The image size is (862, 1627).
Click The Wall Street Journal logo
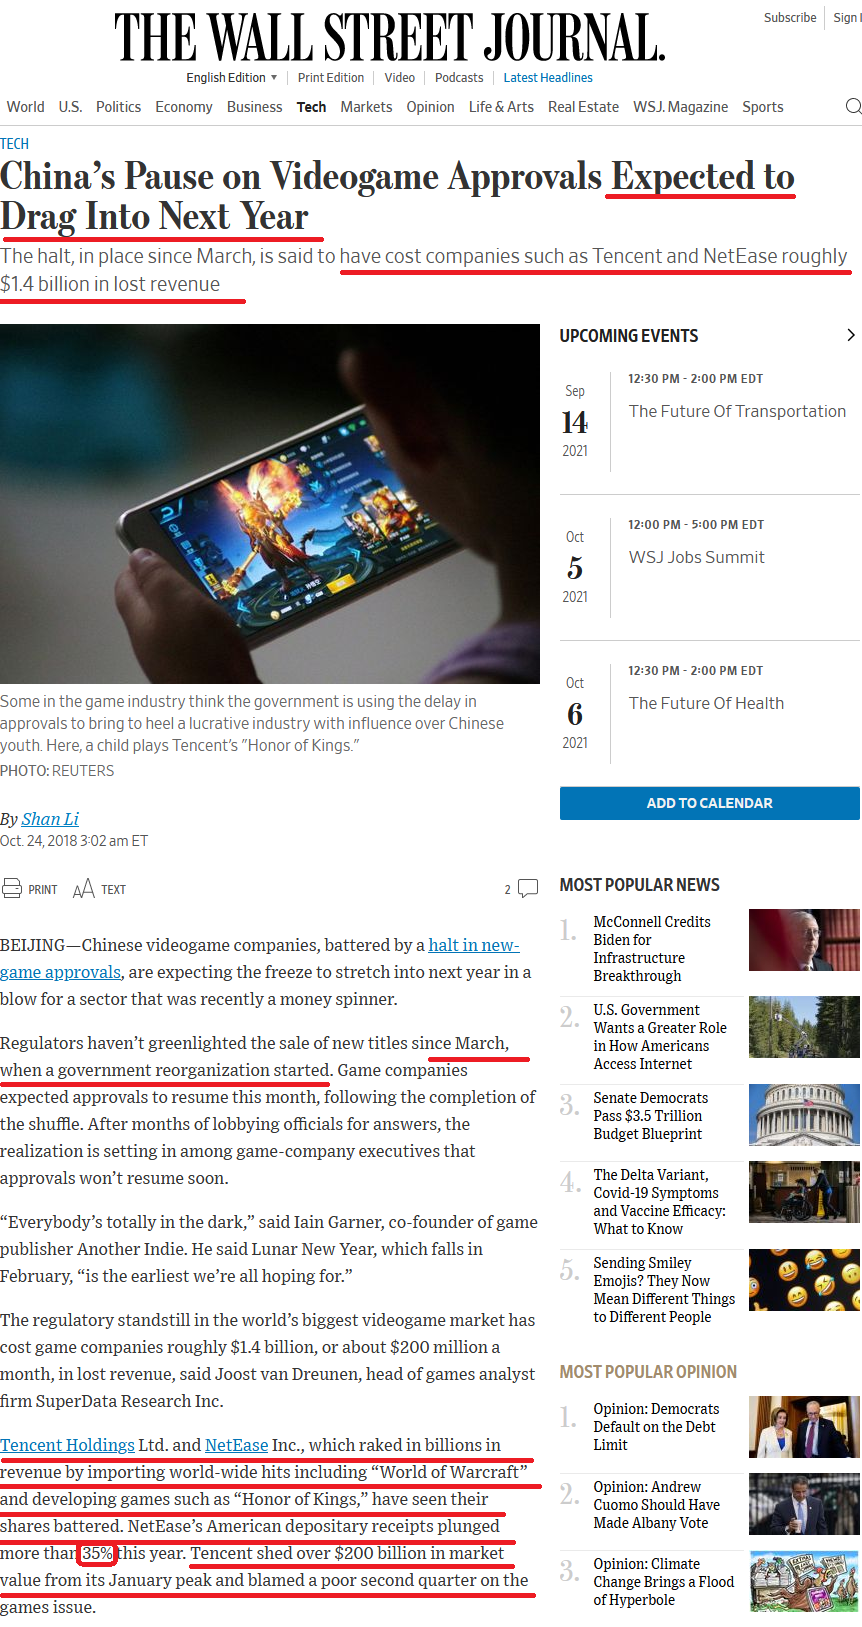click(x=390, y=37)
